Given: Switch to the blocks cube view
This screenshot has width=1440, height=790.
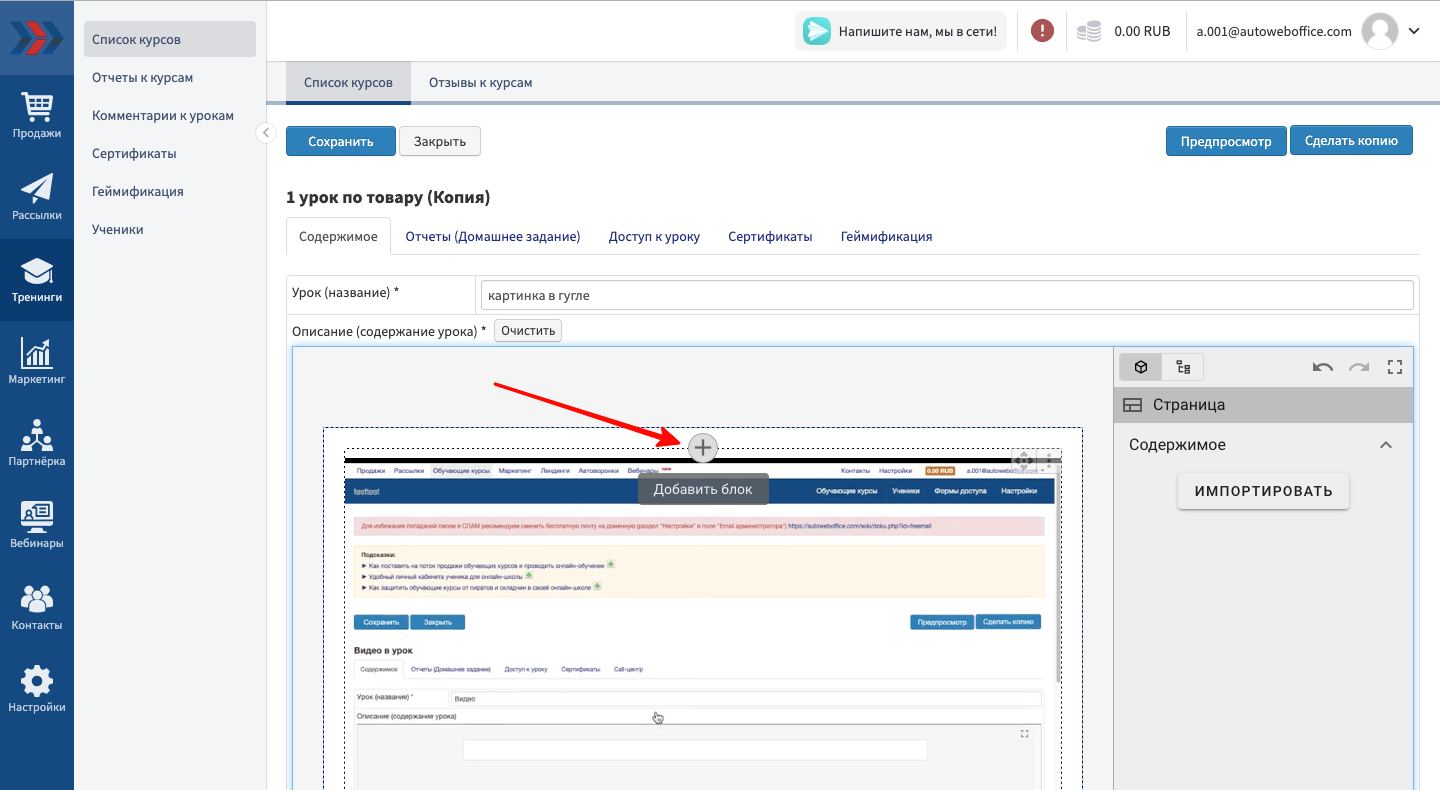Looking at the screenshot, I should (1140, 367).
